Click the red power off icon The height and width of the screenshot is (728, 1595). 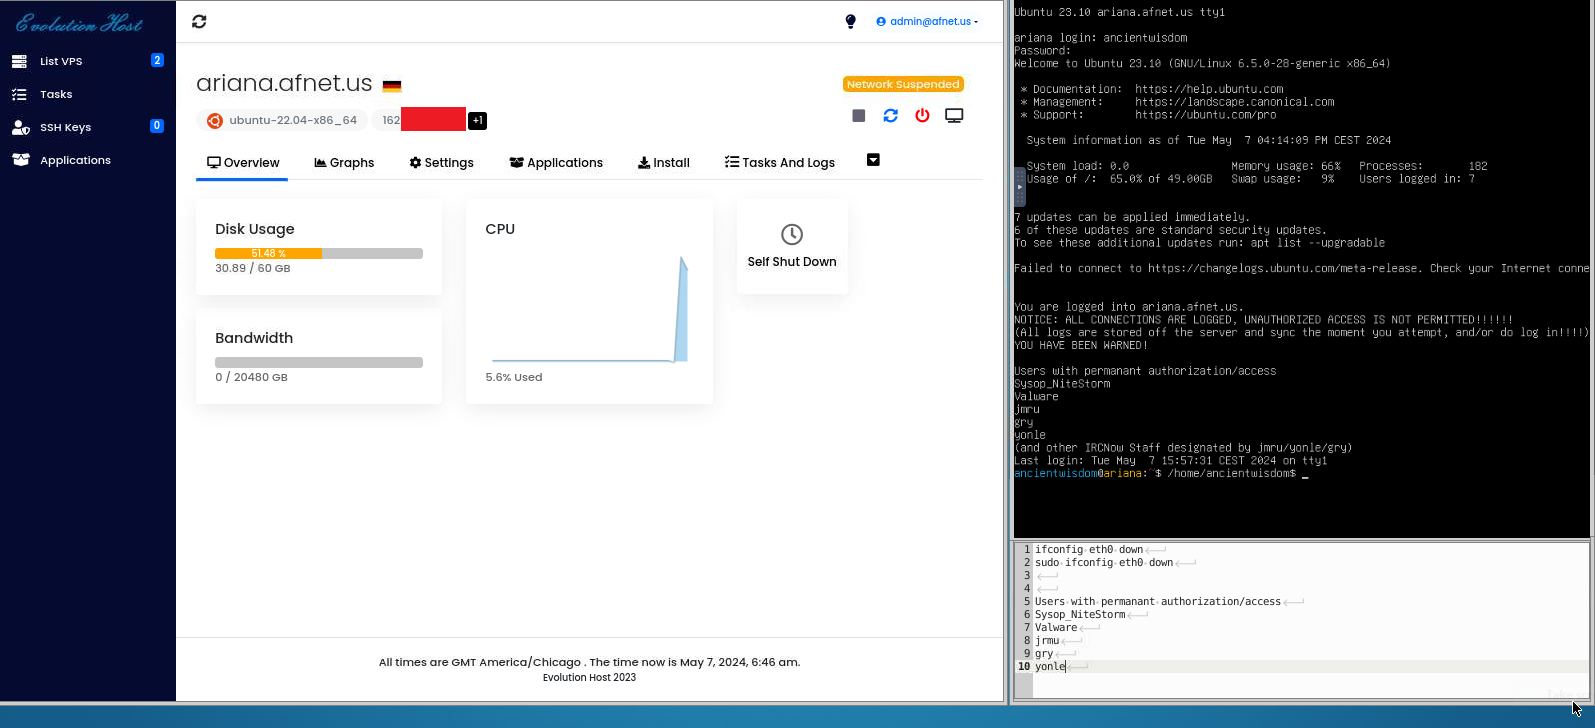pyautogui.click(x=922, y=116)
